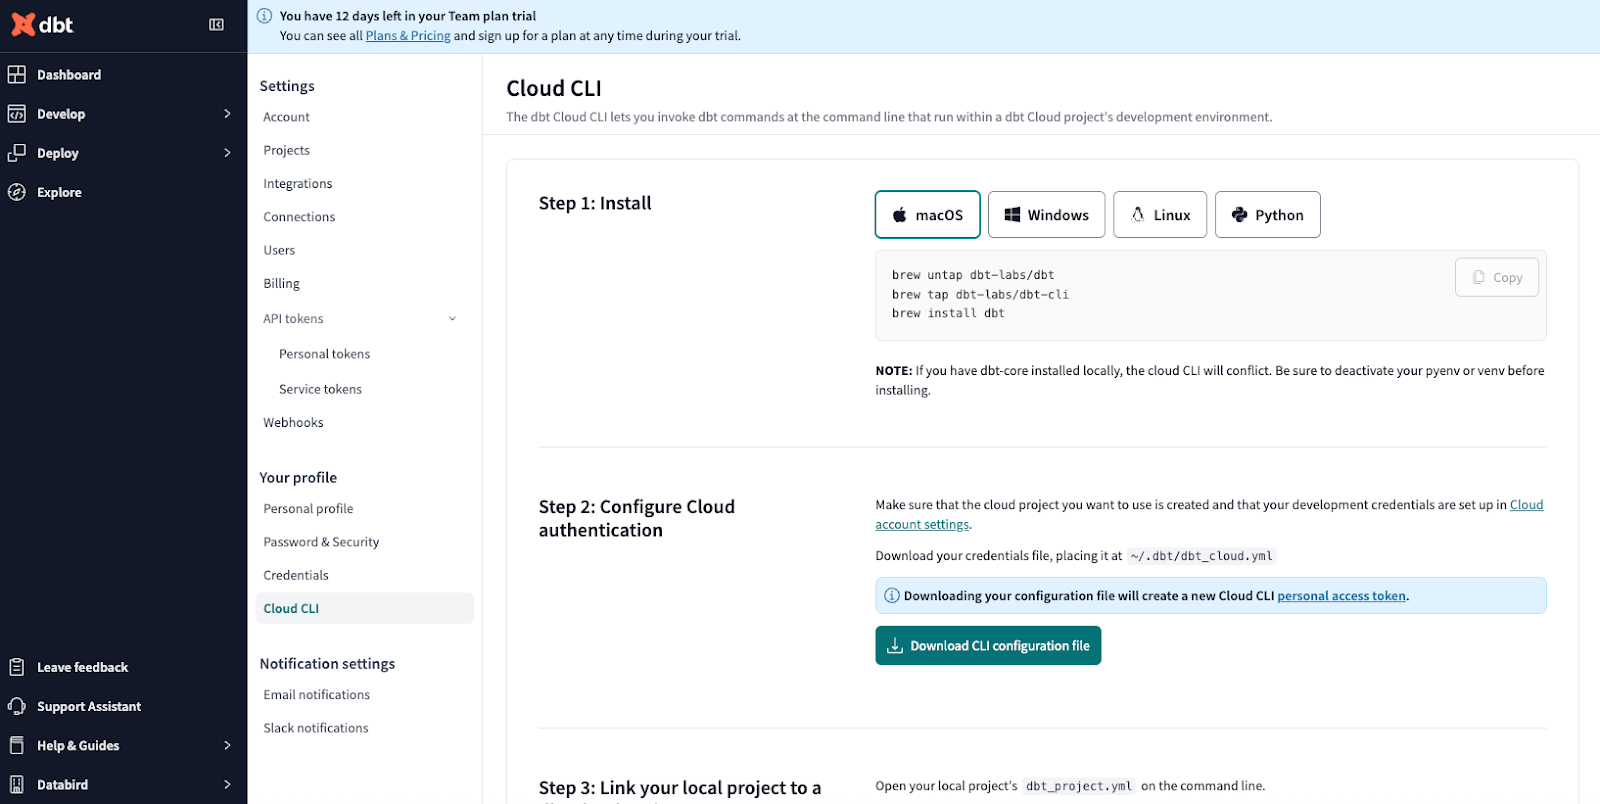1600x804 pixels.
Task: Expand the Help & Guides chevron
Action: tap(227, 745)
